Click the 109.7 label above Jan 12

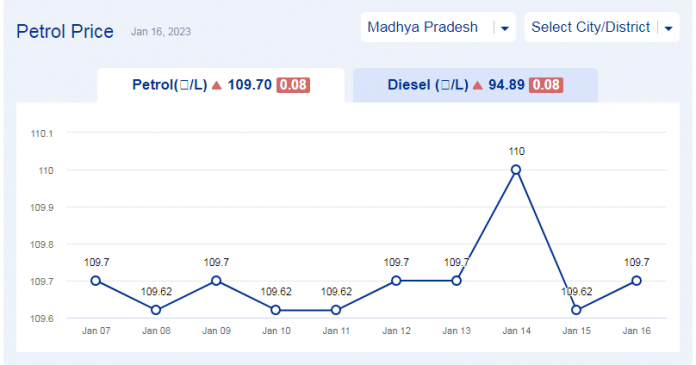click(x=396, y=262)
